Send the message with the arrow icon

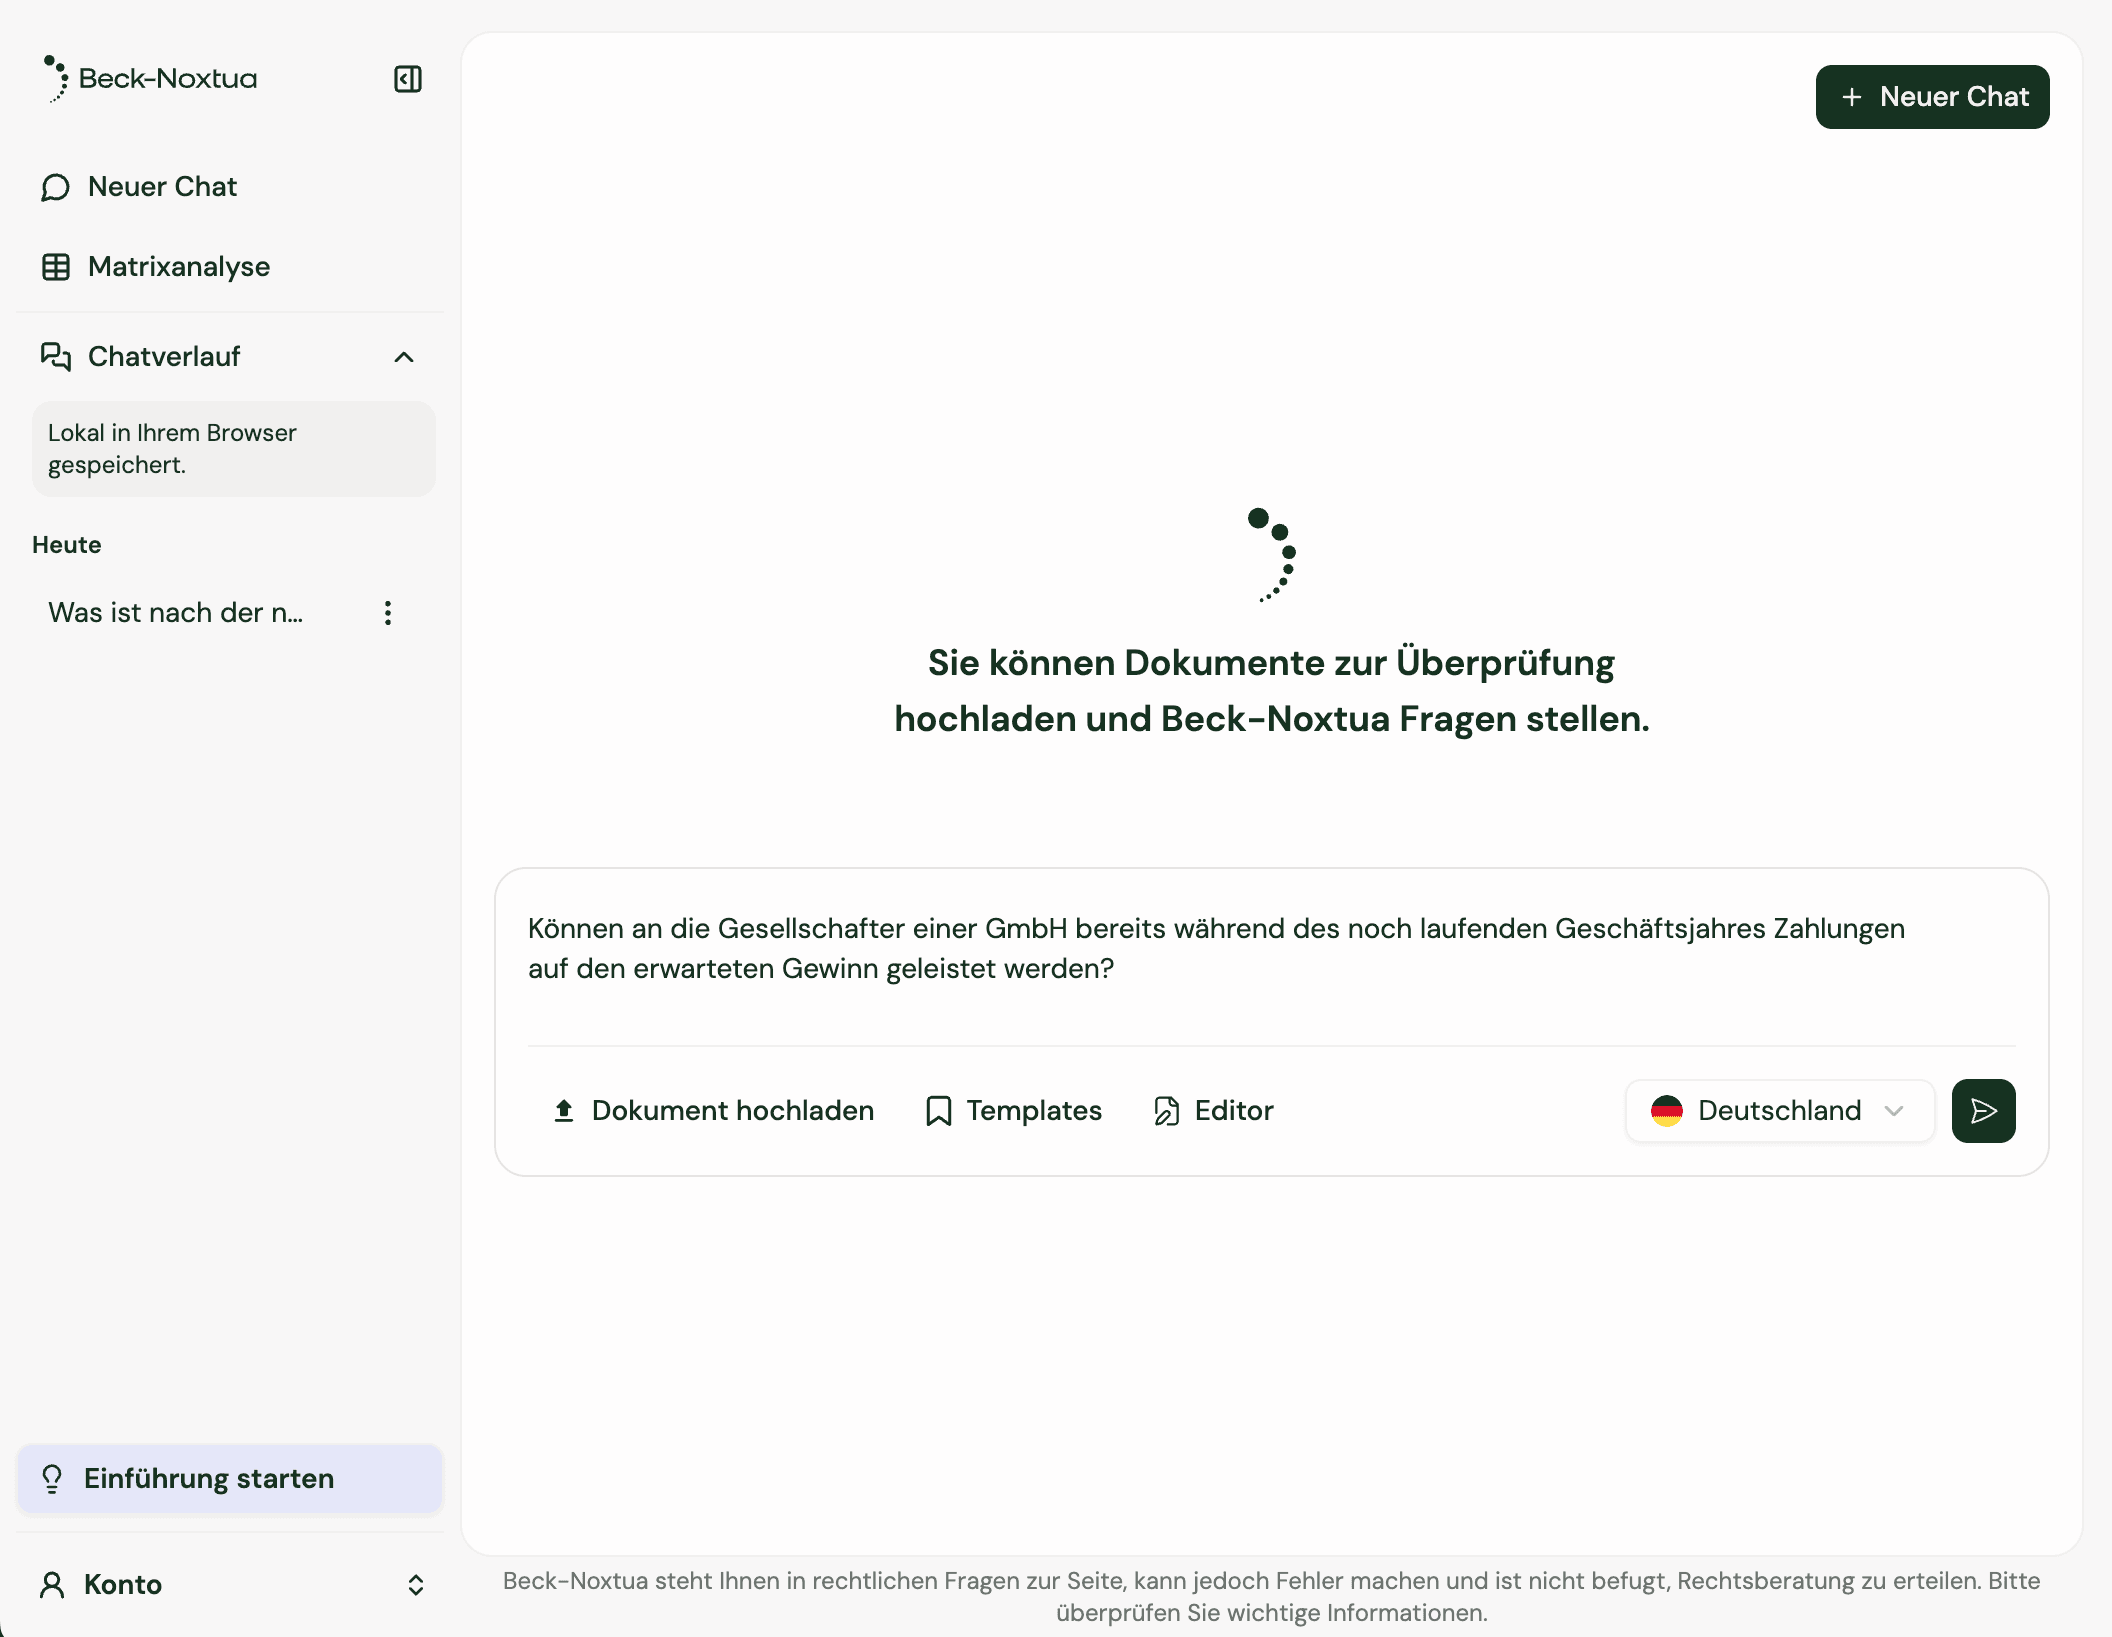[x=1983, y=1111]
